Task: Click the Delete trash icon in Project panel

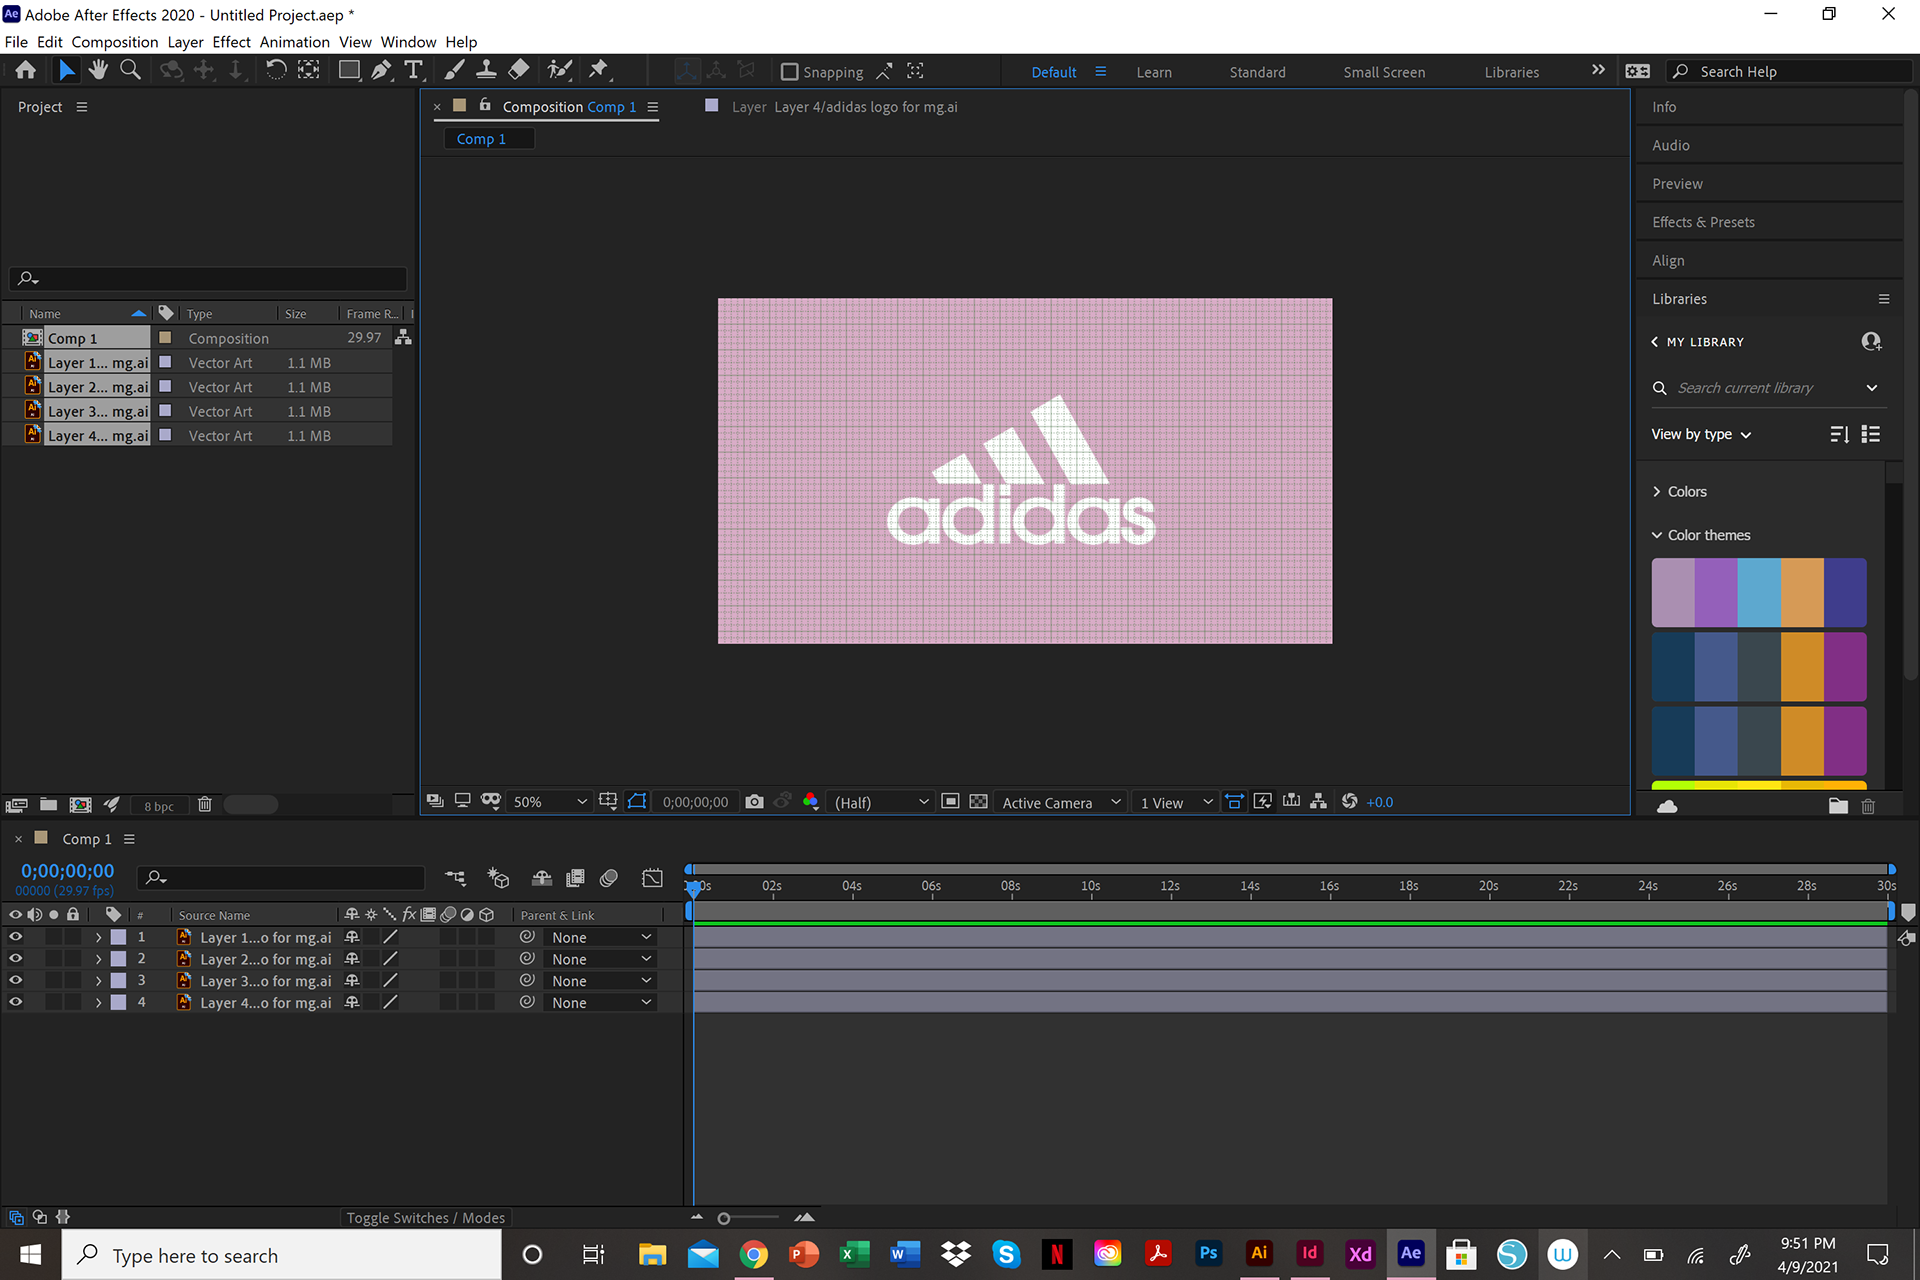Action: point(204,805)
